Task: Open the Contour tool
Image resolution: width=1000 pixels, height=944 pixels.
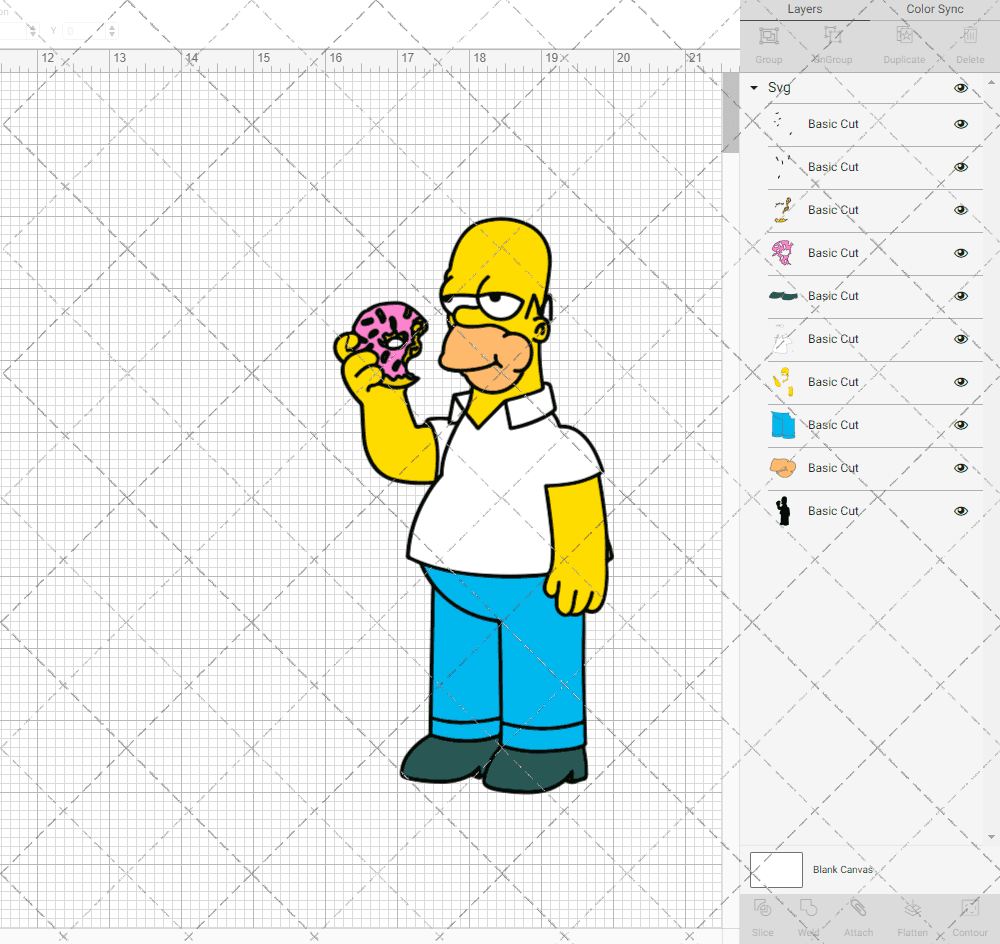Action: (969, 908)
